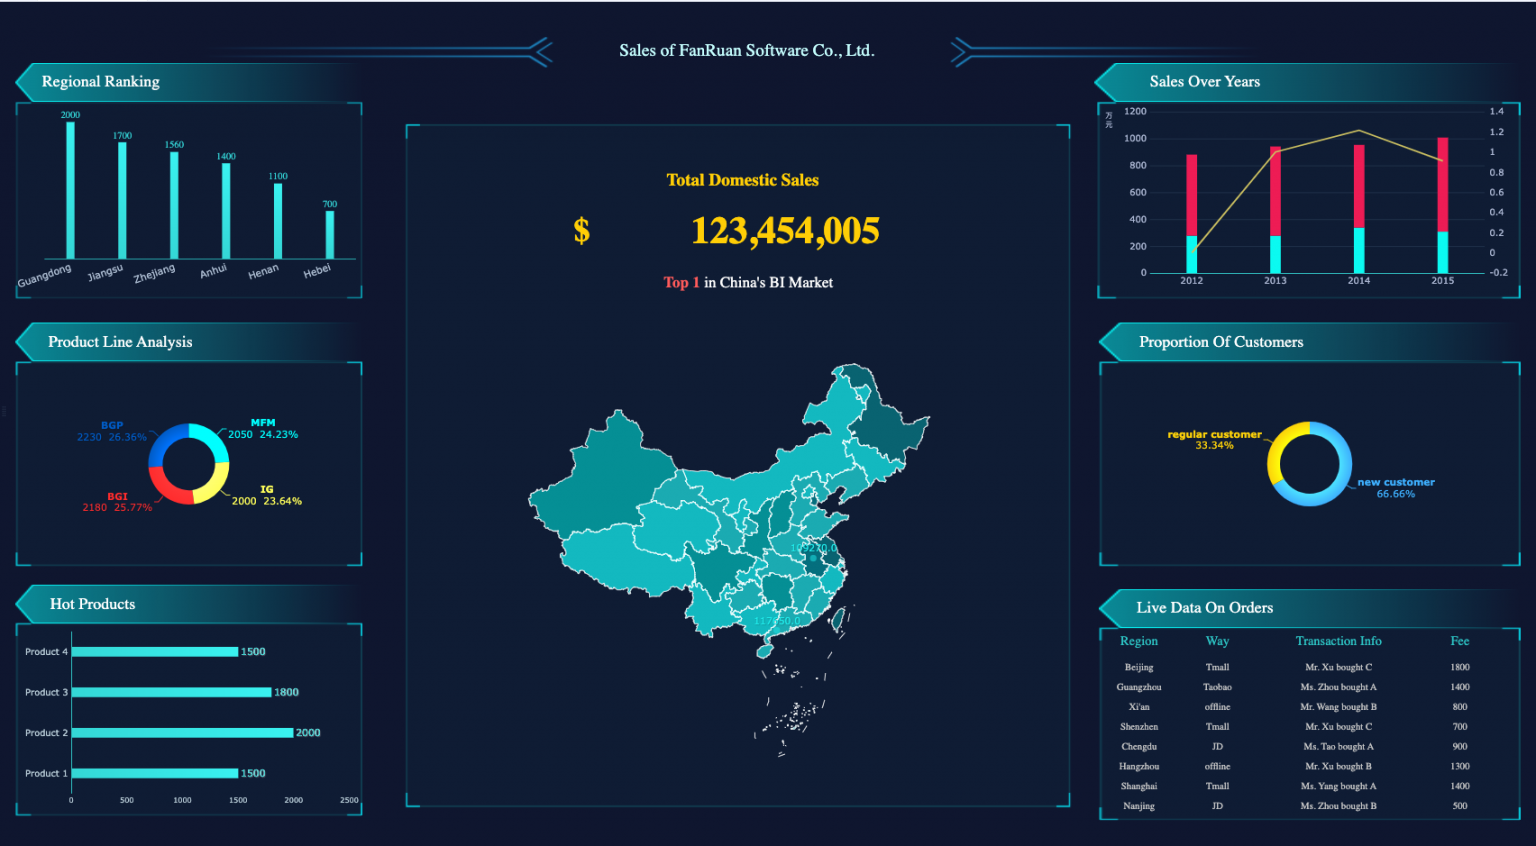Click the Fee column header
1536x846 pixels.
coord(1460,641)
